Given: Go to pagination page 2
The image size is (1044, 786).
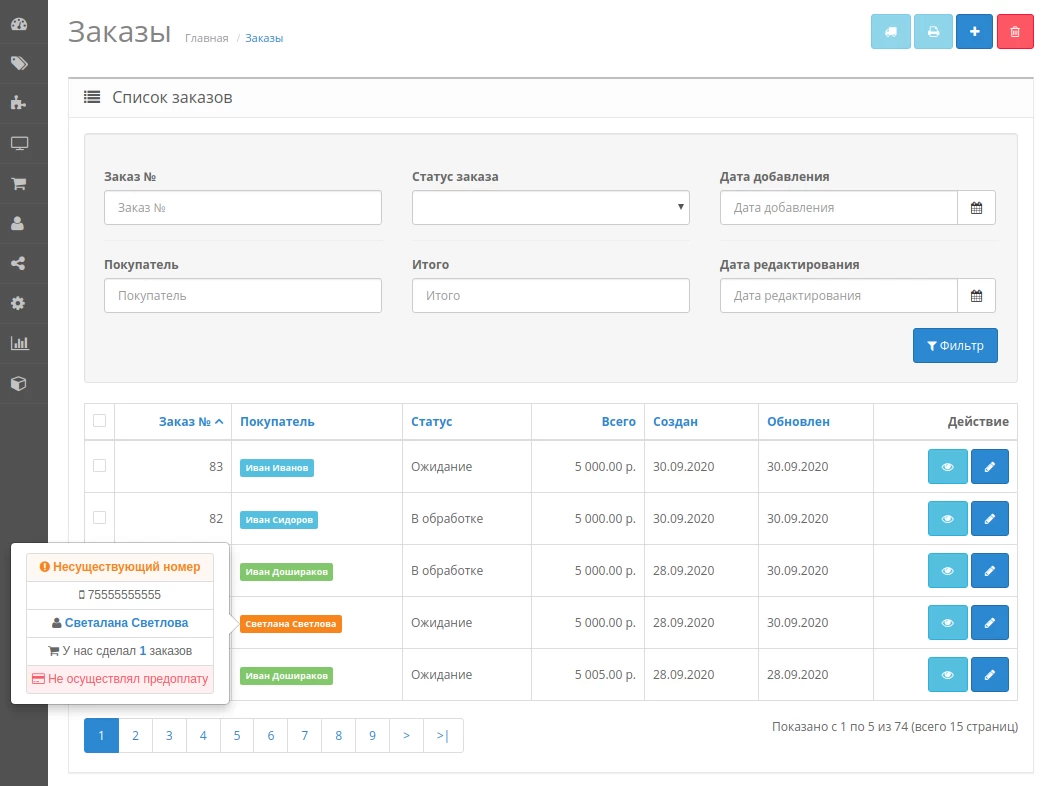Looking at the screenshot, I should pyautogui.click(x=135, y=735).
